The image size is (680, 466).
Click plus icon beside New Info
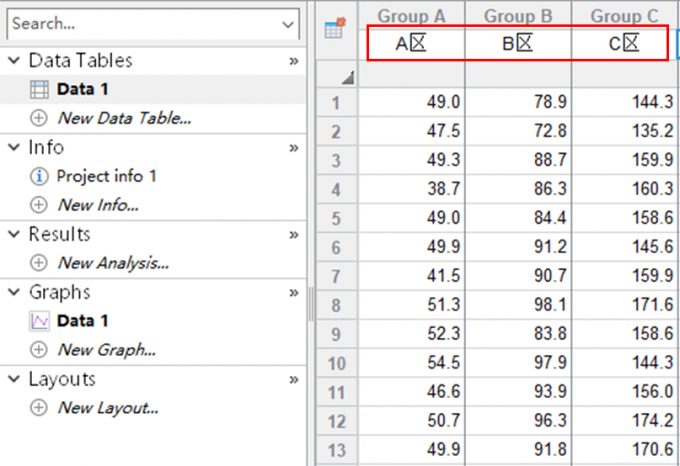pyautogui.click(x=40, y=205)
